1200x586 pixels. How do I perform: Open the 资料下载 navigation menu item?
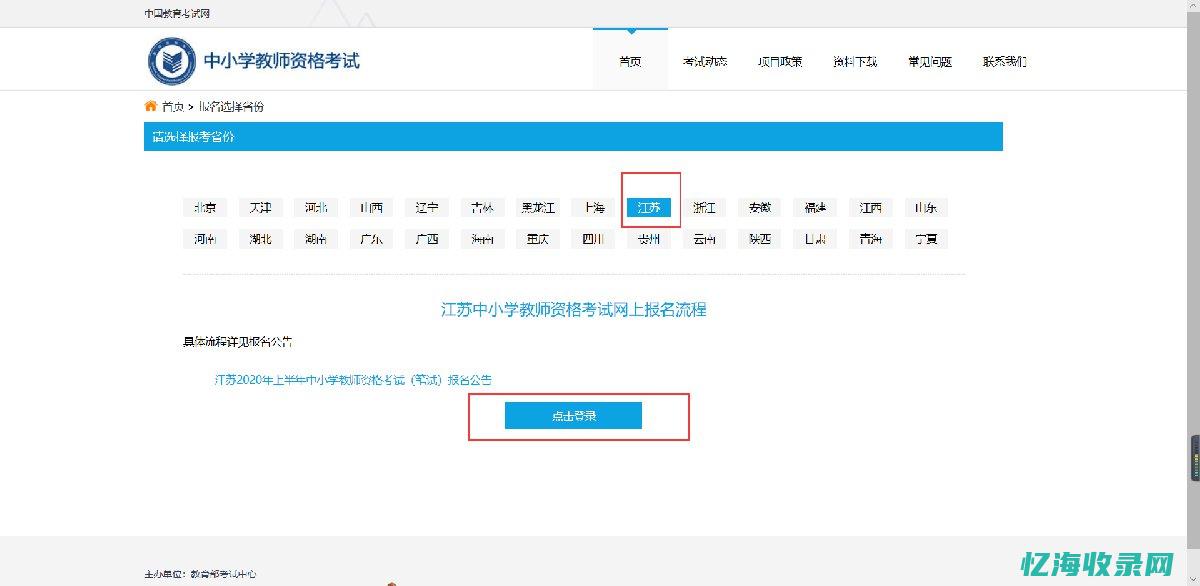click(x=854, y=60)
